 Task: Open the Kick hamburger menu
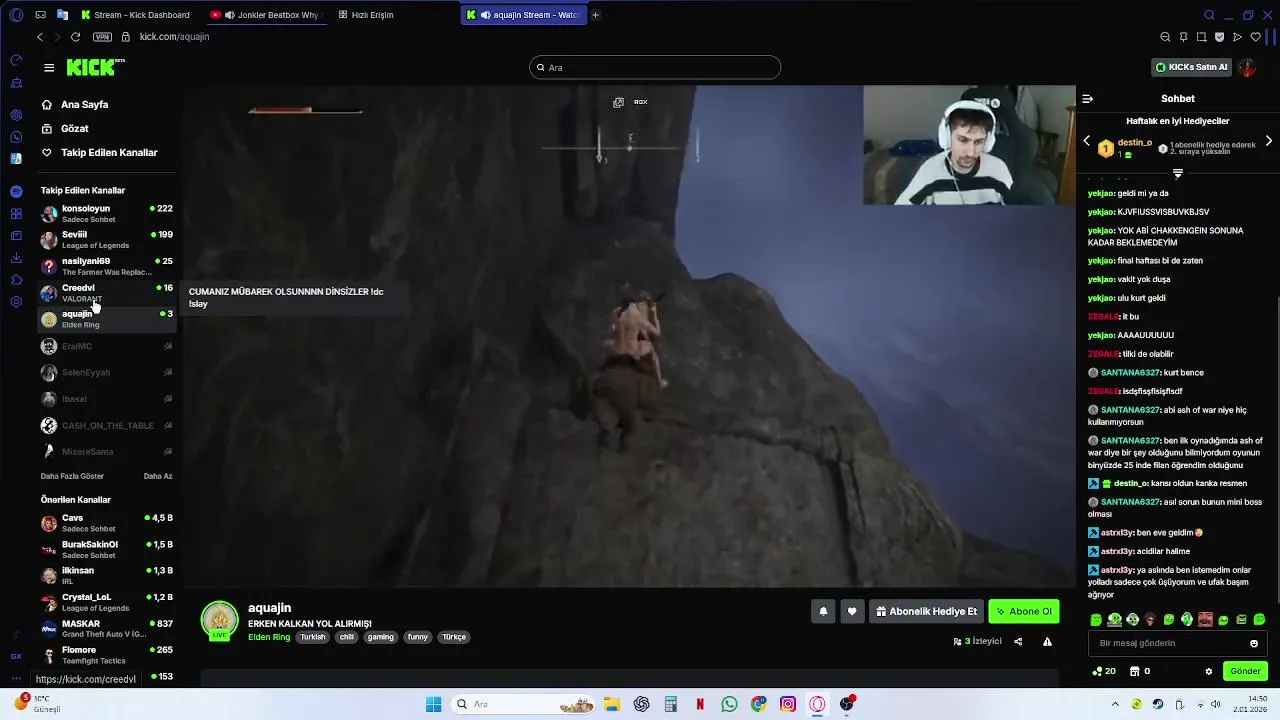tap(49, 68)
